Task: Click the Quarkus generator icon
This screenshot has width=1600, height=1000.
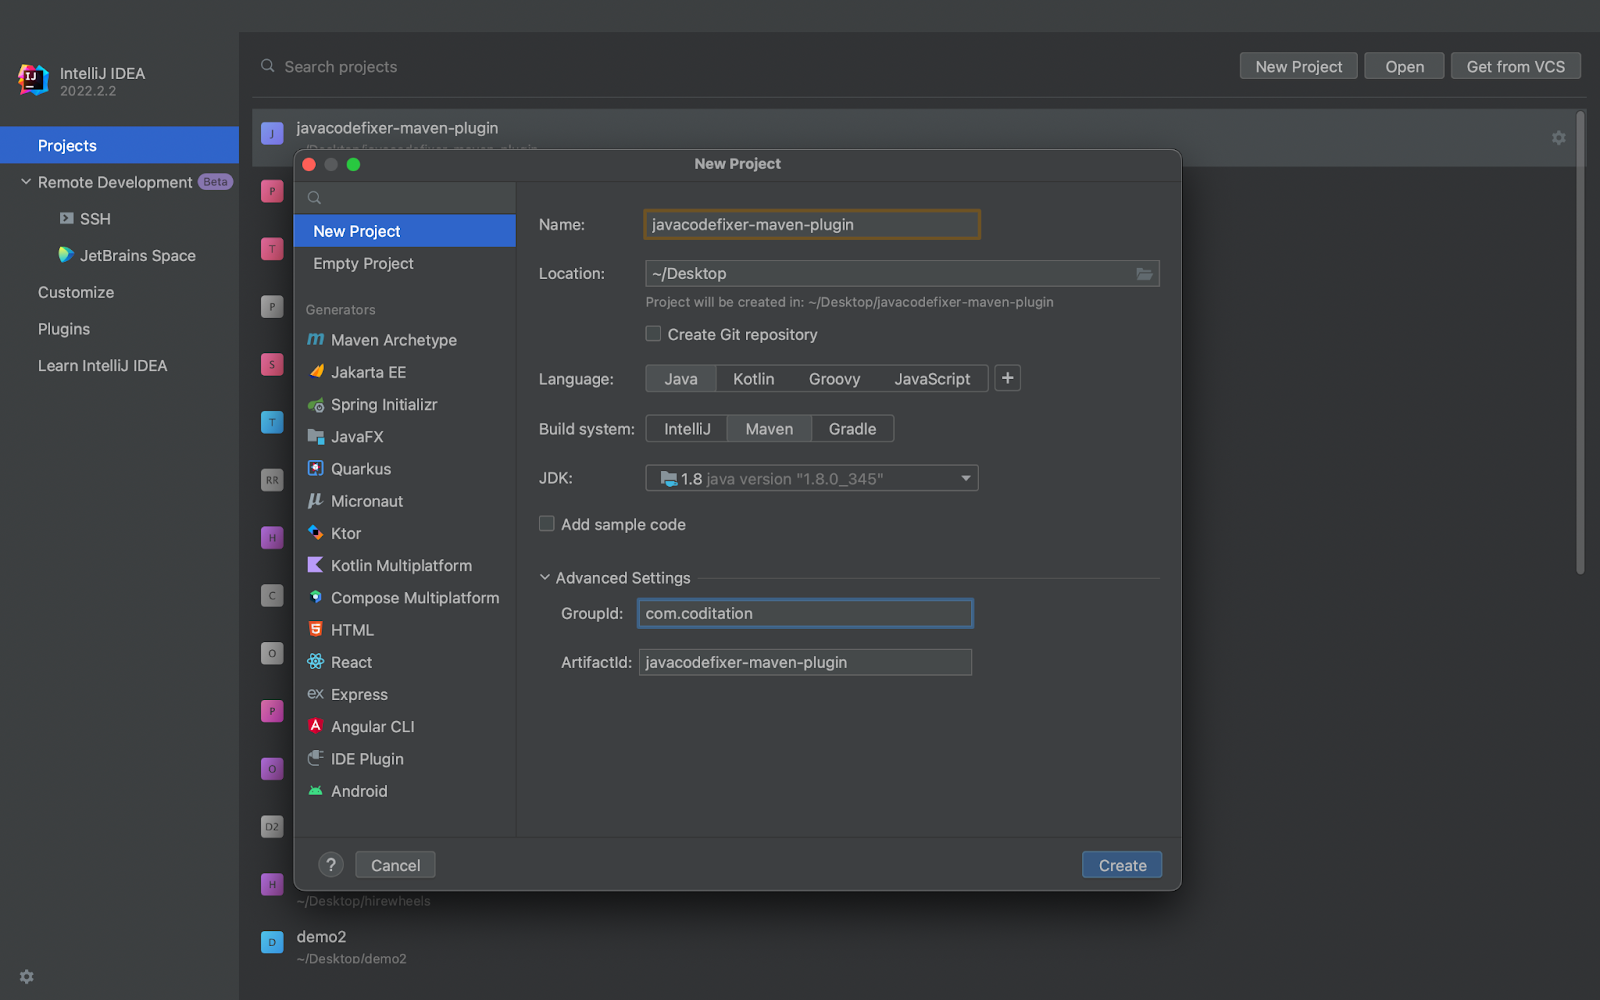Action: tap(316, 469)
